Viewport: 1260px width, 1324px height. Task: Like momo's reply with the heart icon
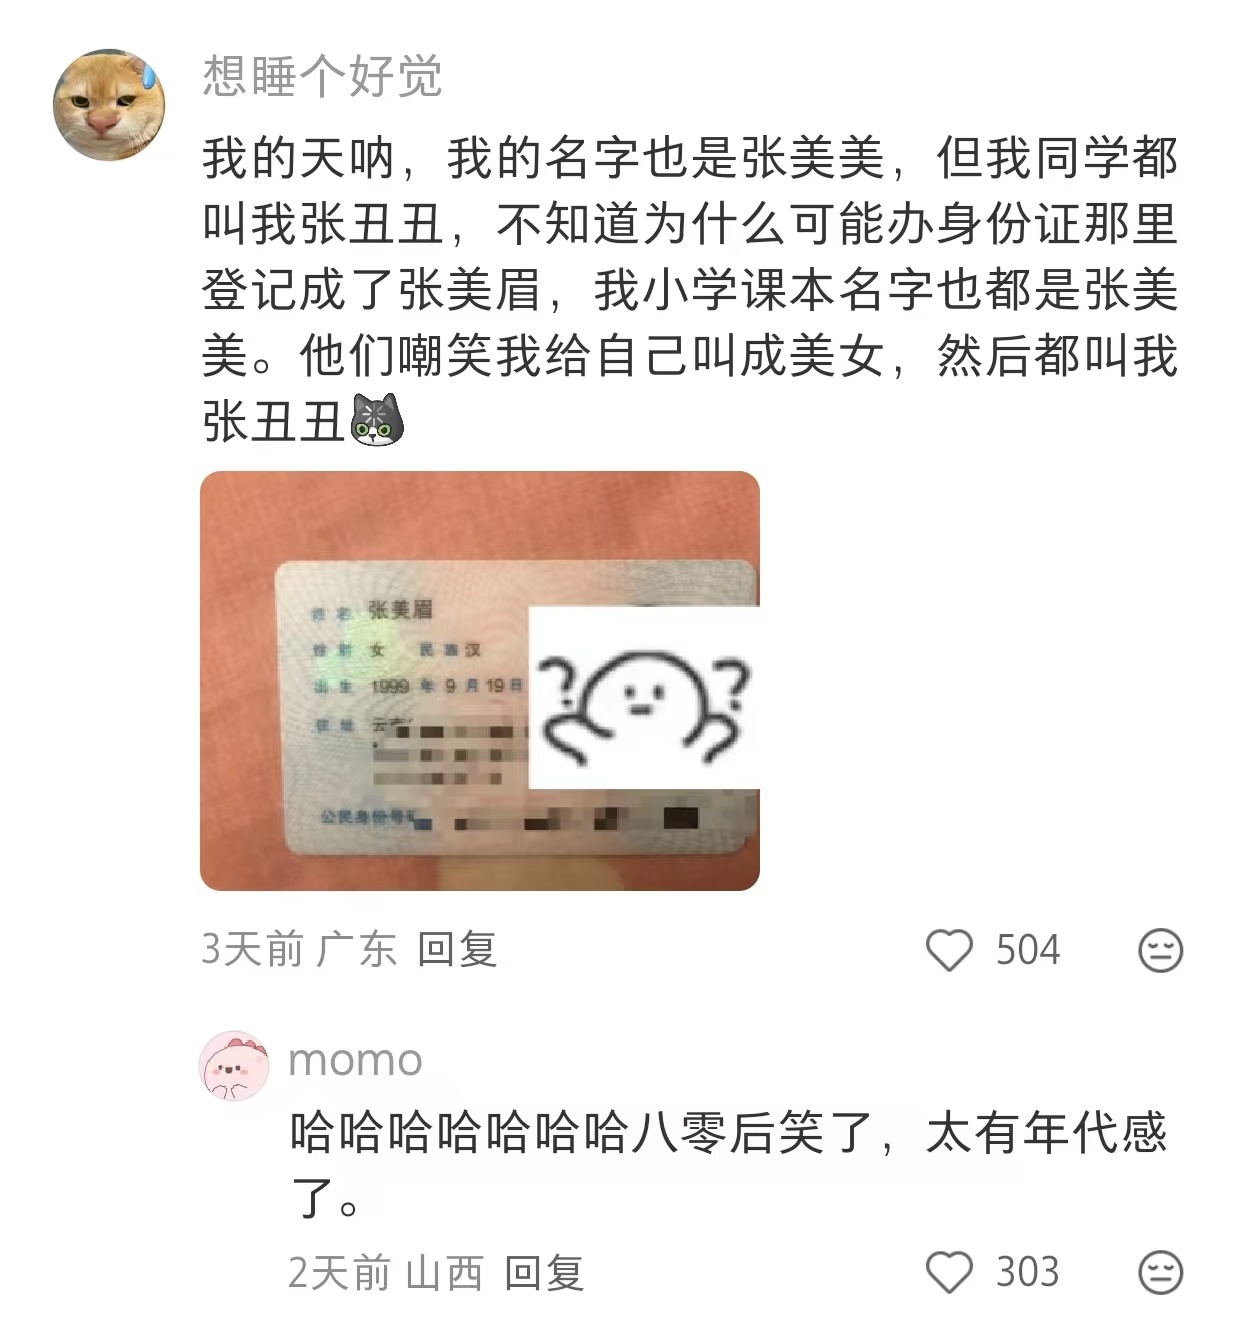(x=949, y=1272)
